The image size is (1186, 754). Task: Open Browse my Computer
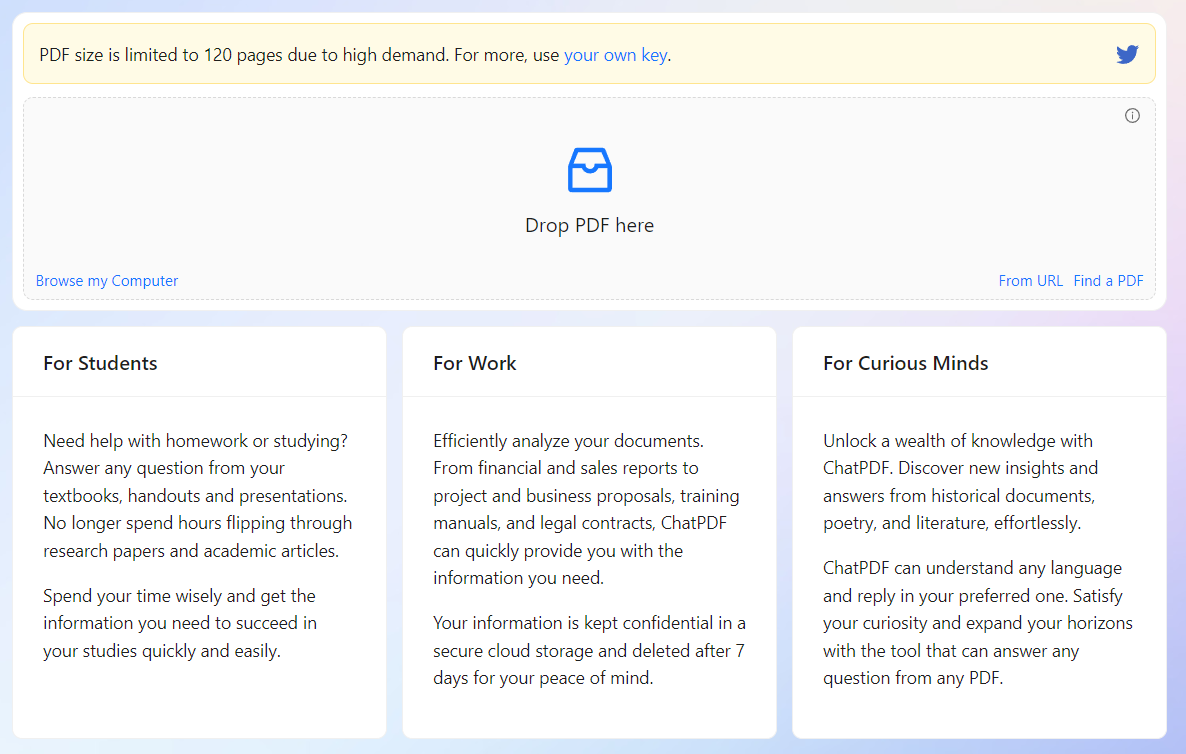tap(106, 280)
